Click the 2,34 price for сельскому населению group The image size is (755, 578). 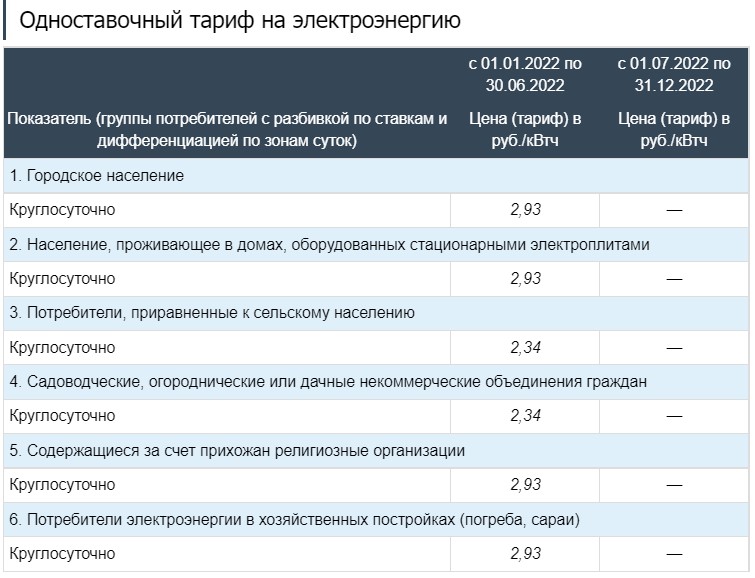click(525, 348)
